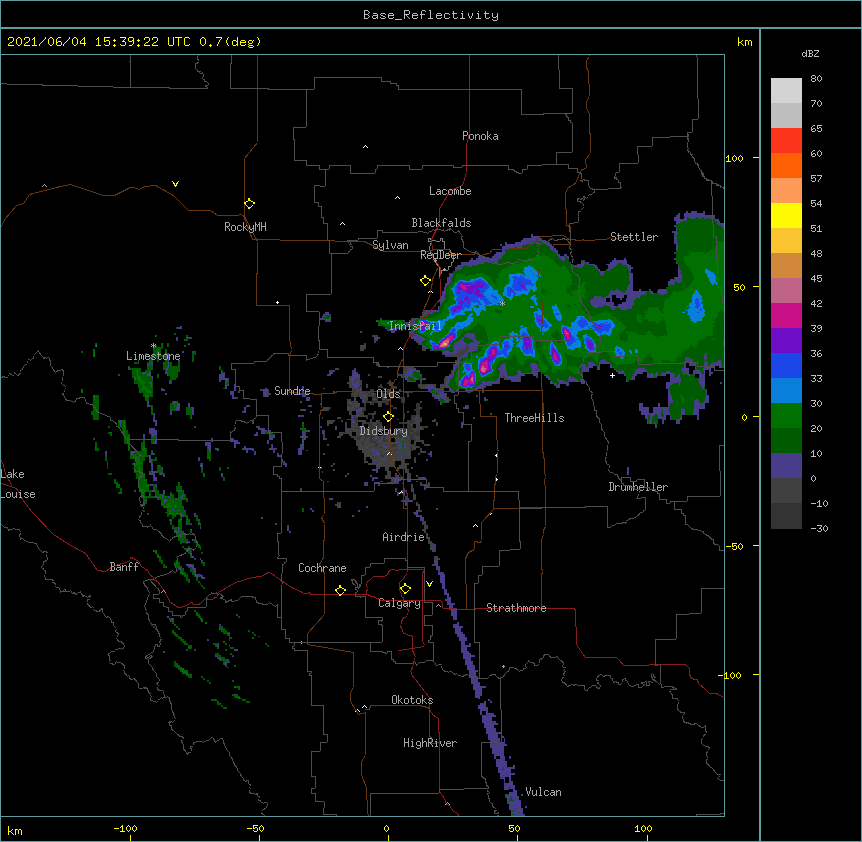The height and width of the screenshot is (842, 862).
Task: Click the yellow diamond marker above RockyMH
Action: (x=249, y=203)
